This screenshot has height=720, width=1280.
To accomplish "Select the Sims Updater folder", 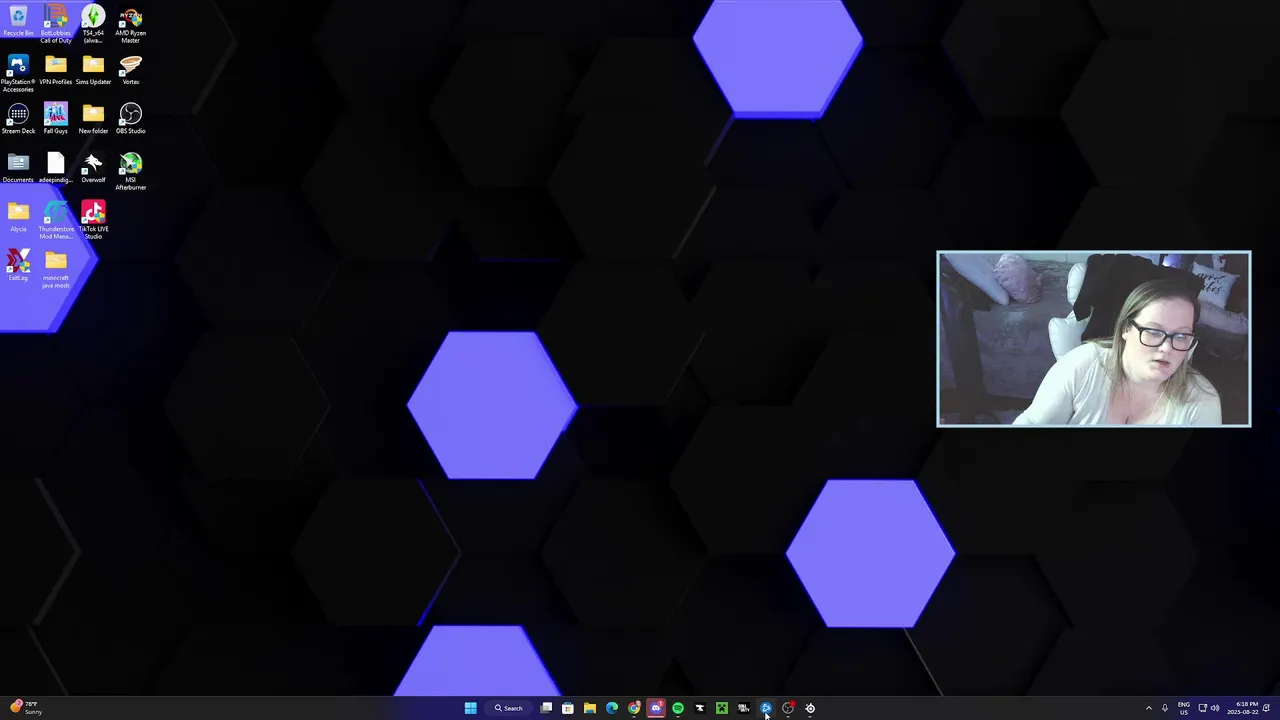I will (93, 71).
